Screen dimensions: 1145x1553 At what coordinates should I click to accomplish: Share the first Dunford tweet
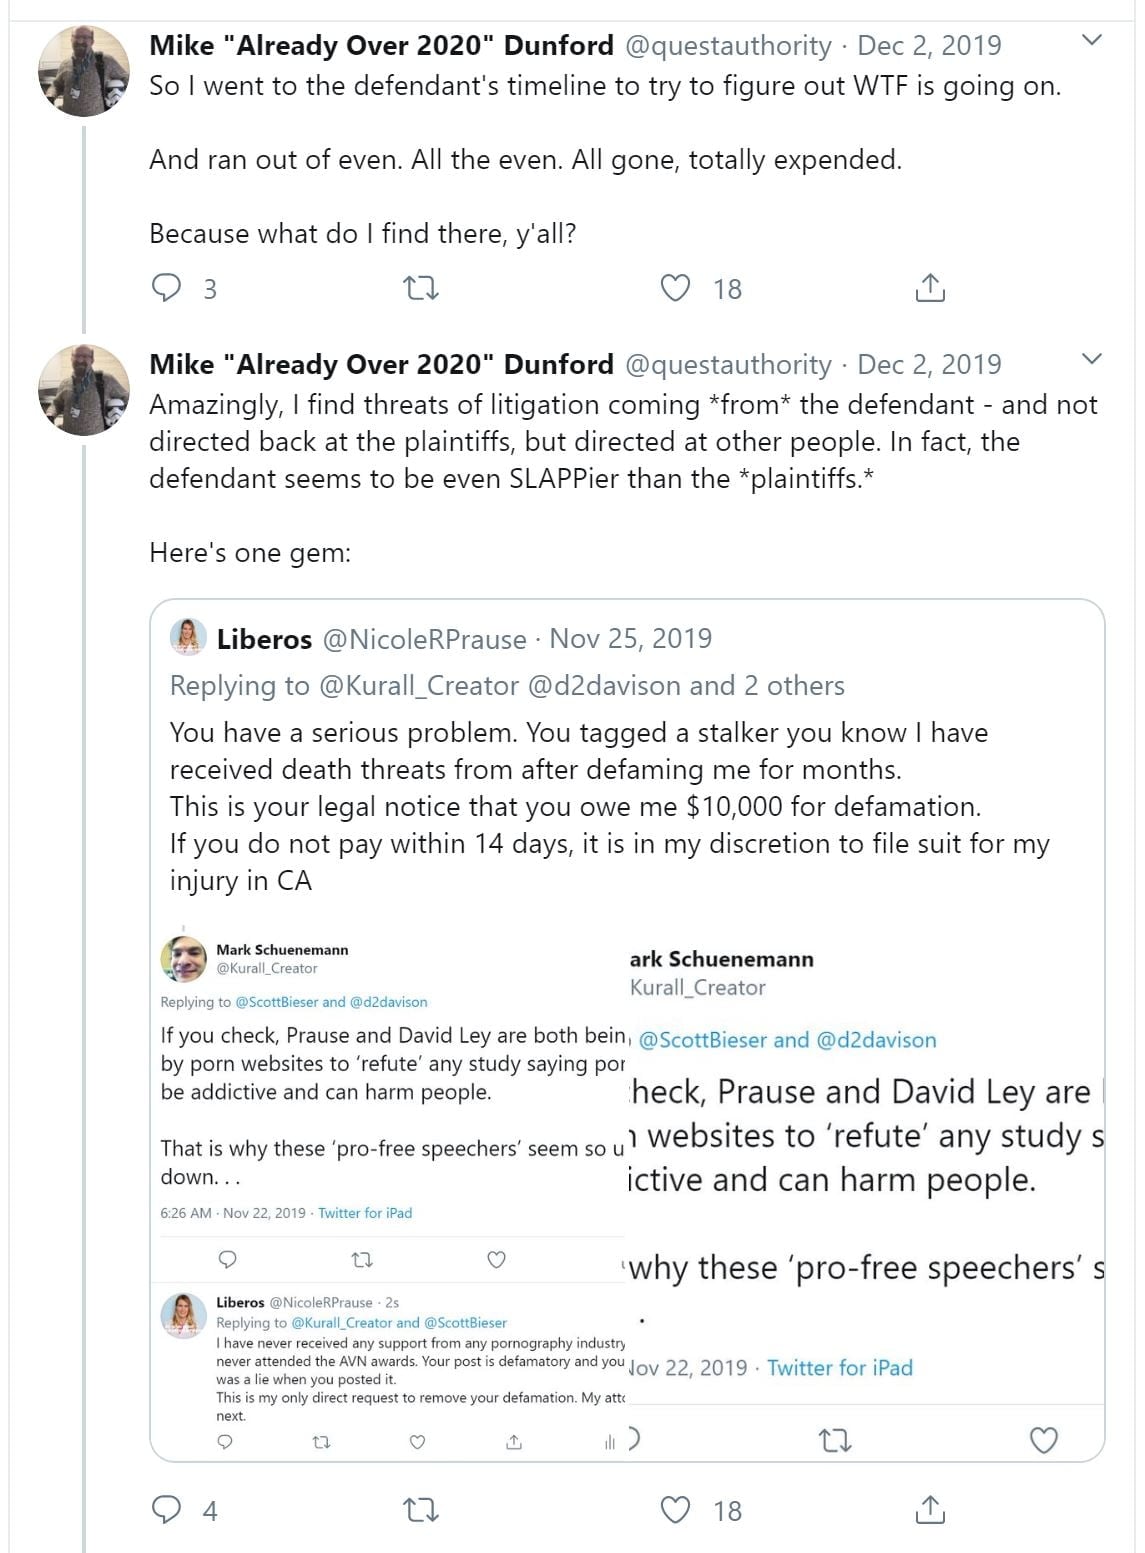(930, 289)
